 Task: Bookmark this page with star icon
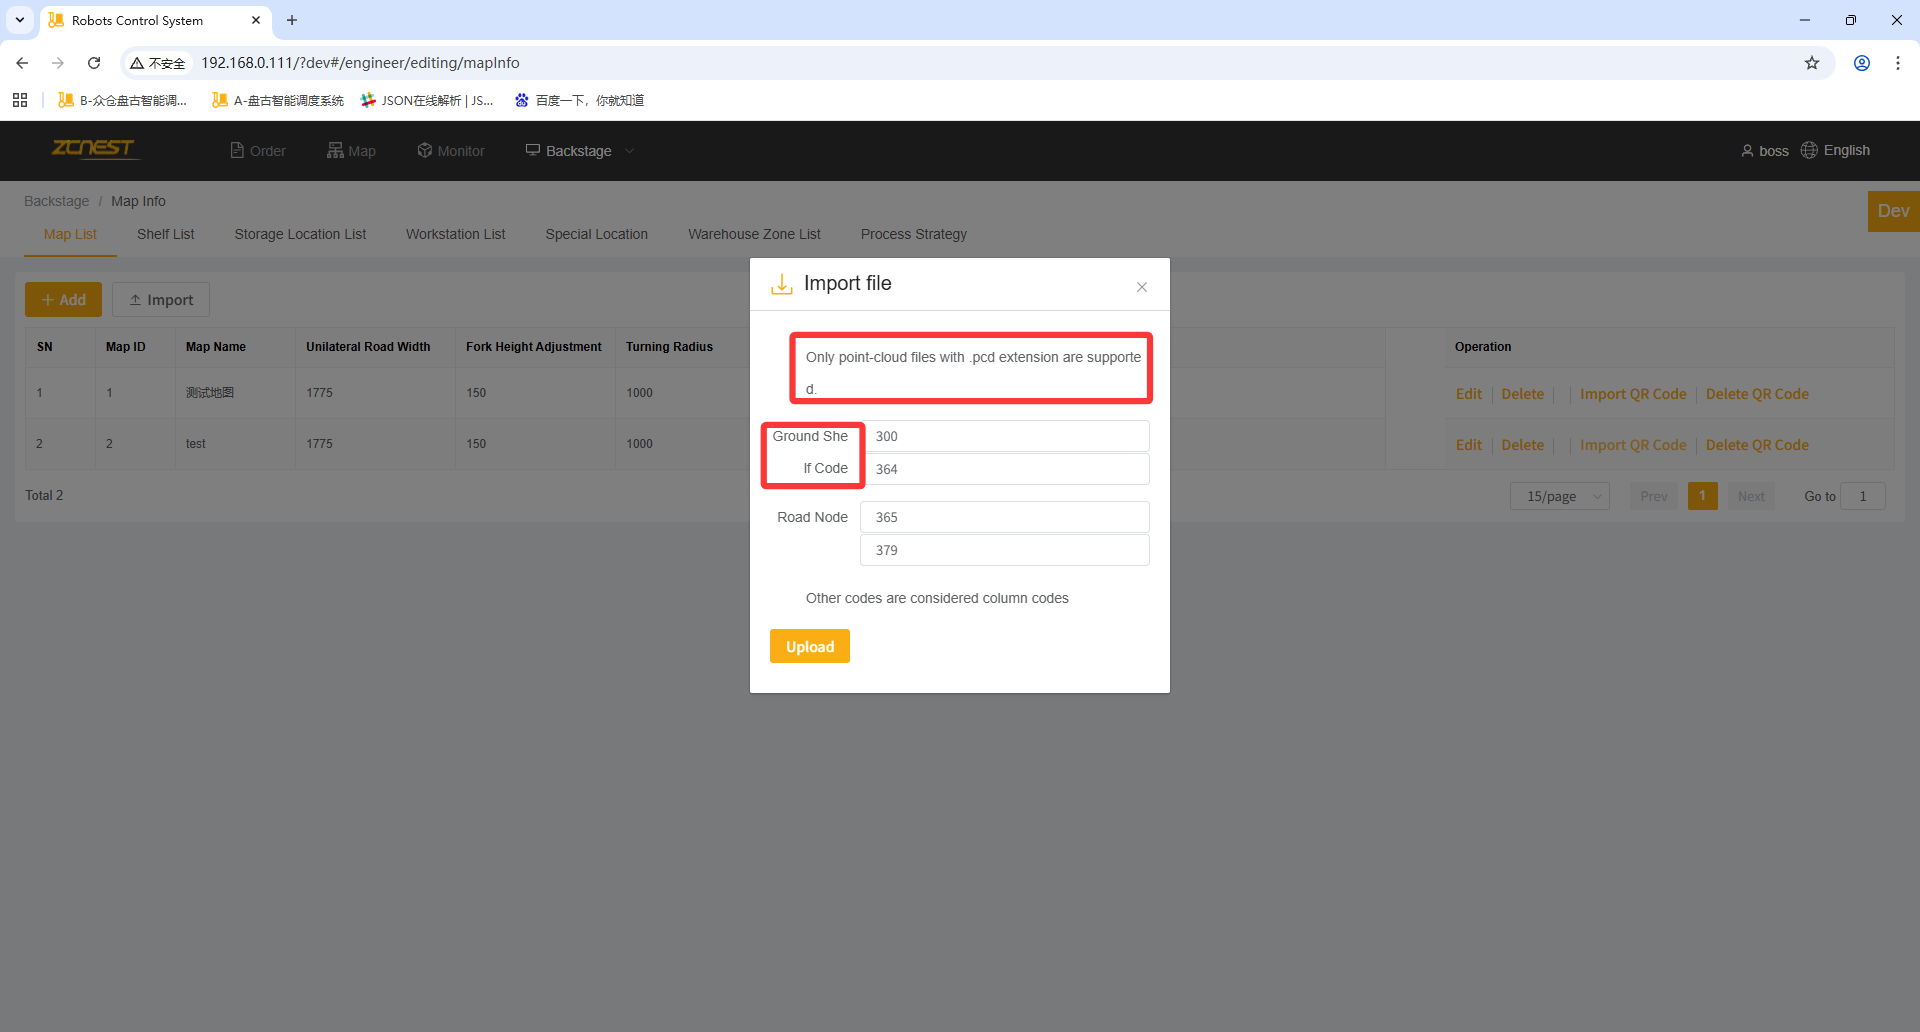[1811, 63]
